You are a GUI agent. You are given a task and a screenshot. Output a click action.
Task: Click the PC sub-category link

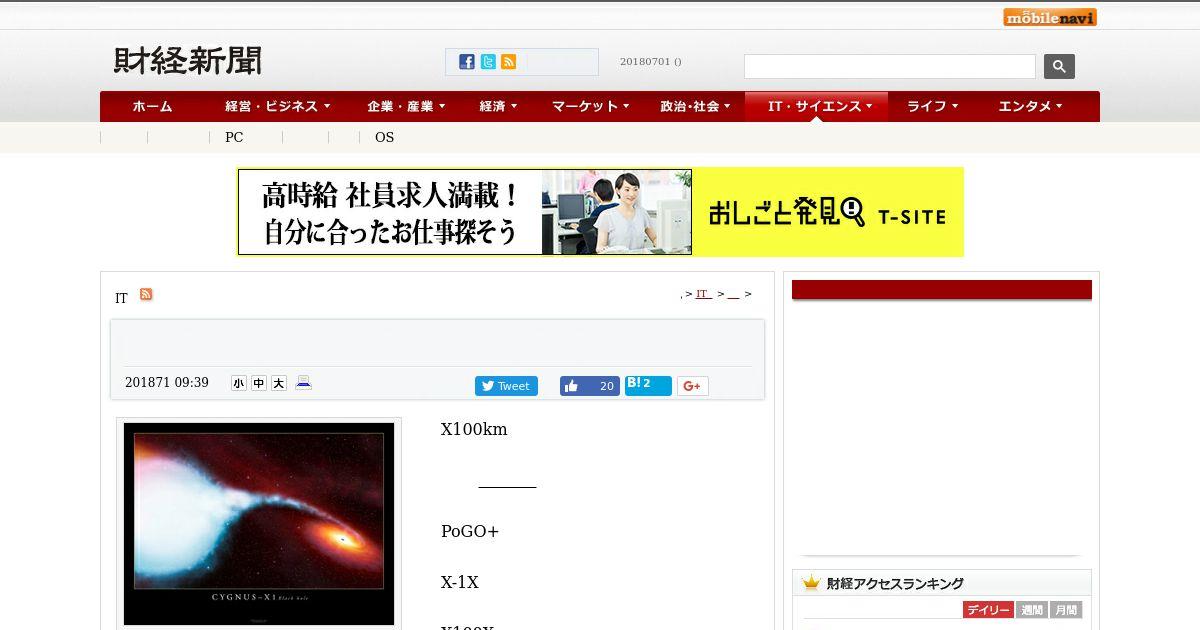(x=234, y=137)
